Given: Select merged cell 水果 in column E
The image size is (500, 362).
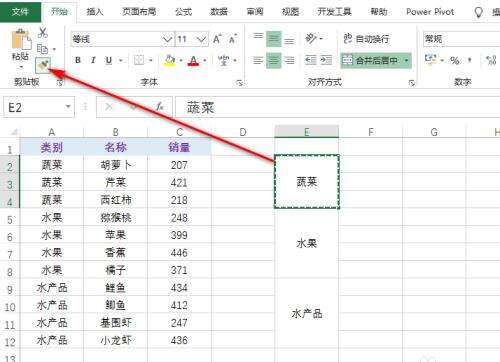Looking at the screenshot, I should (307, 243).
